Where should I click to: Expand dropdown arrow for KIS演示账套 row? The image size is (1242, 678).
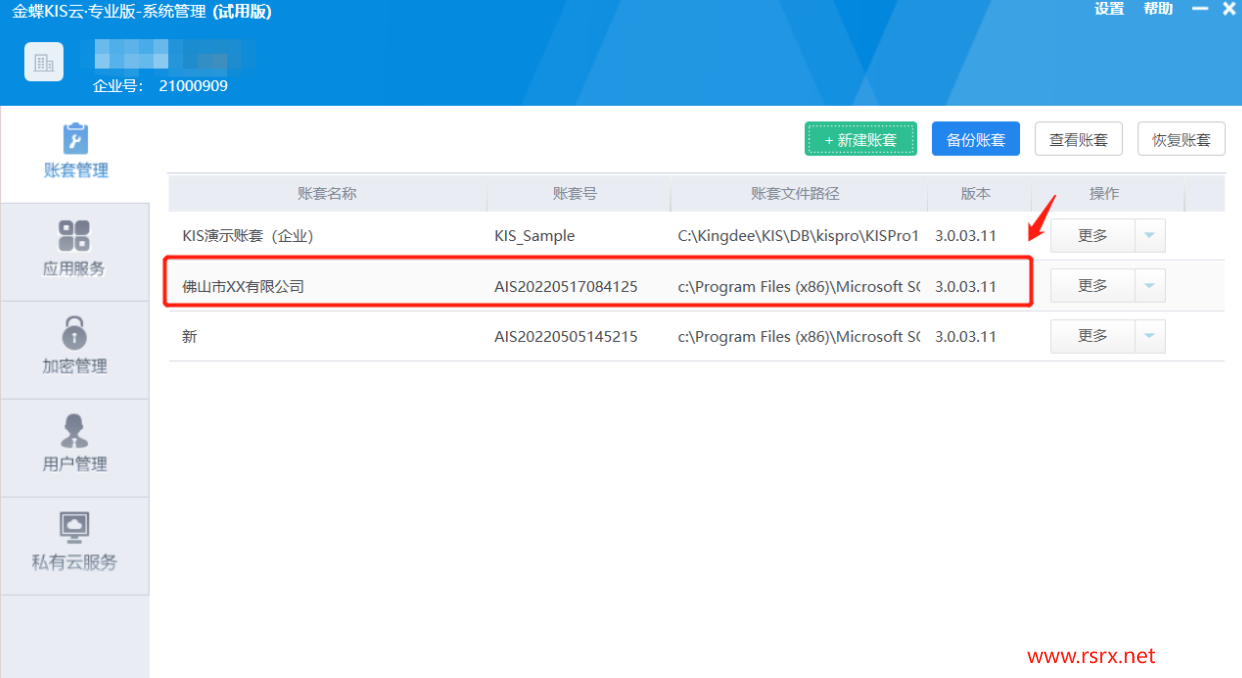pyautogui.click(x=1150, y=236)
